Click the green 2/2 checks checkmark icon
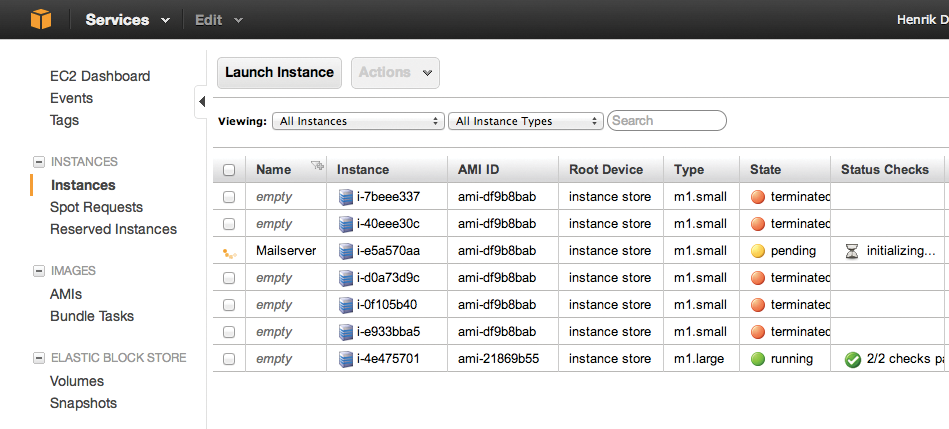The width and height of the screenshot is (949, 429). click(852, 359)
